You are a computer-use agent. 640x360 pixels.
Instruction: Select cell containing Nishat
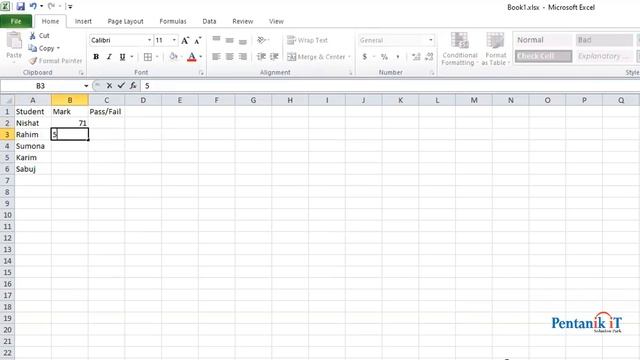click(x=33, y=123)
